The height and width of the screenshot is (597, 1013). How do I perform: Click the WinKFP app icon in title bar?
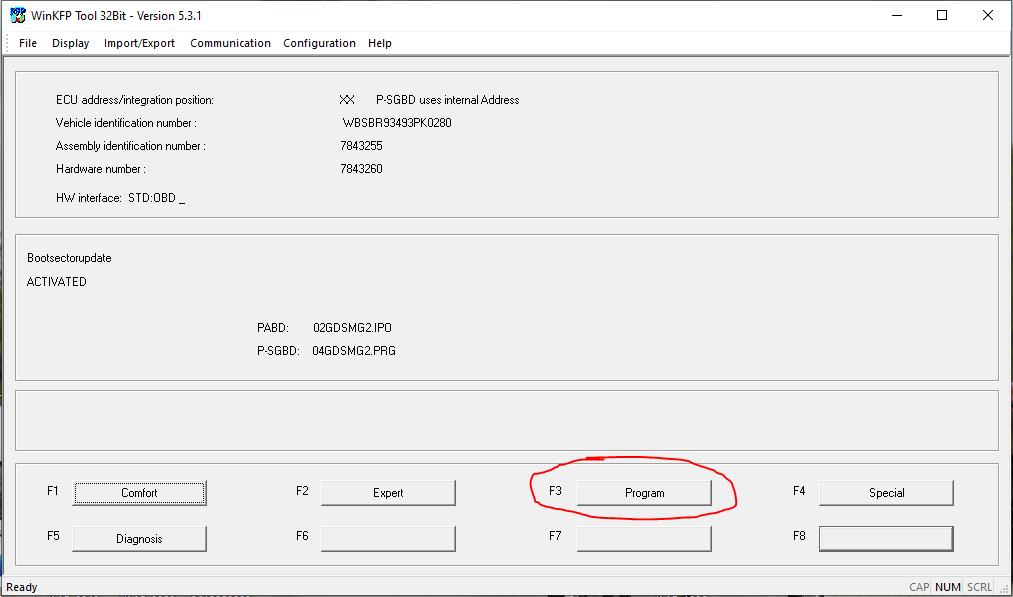click(17, 16)
